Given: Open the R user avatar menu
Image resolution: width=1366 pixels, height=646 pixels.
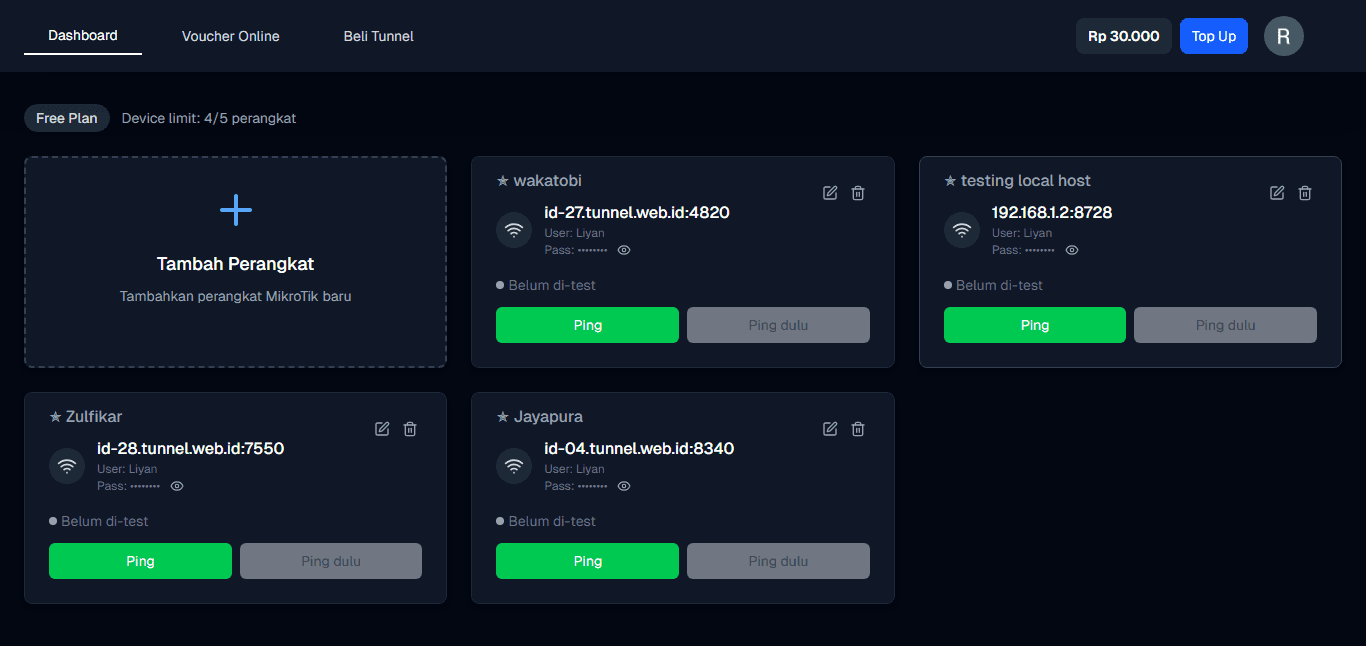Looking at the screenshot, I should pos(1283,36).
